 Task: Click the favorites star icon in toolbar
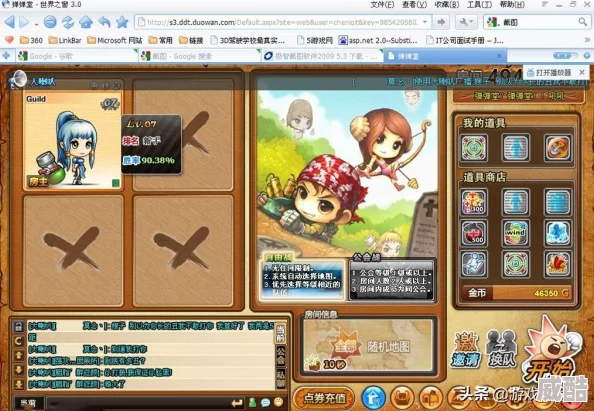pos(122,22)
